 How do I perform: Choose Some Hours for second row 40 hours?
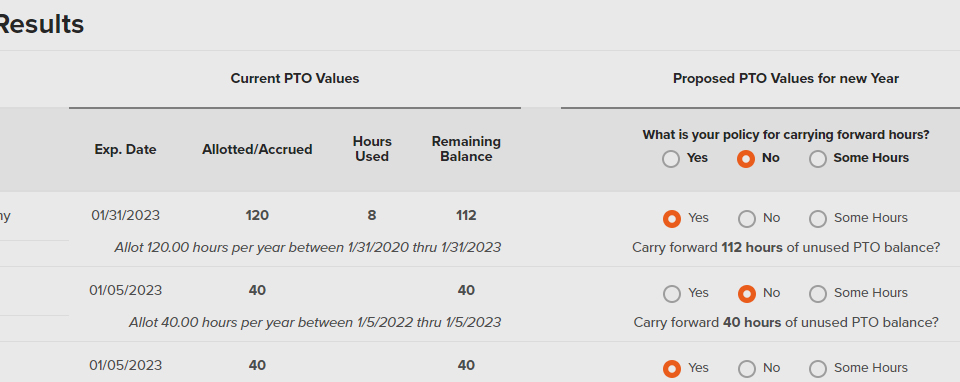pos(818,294)
